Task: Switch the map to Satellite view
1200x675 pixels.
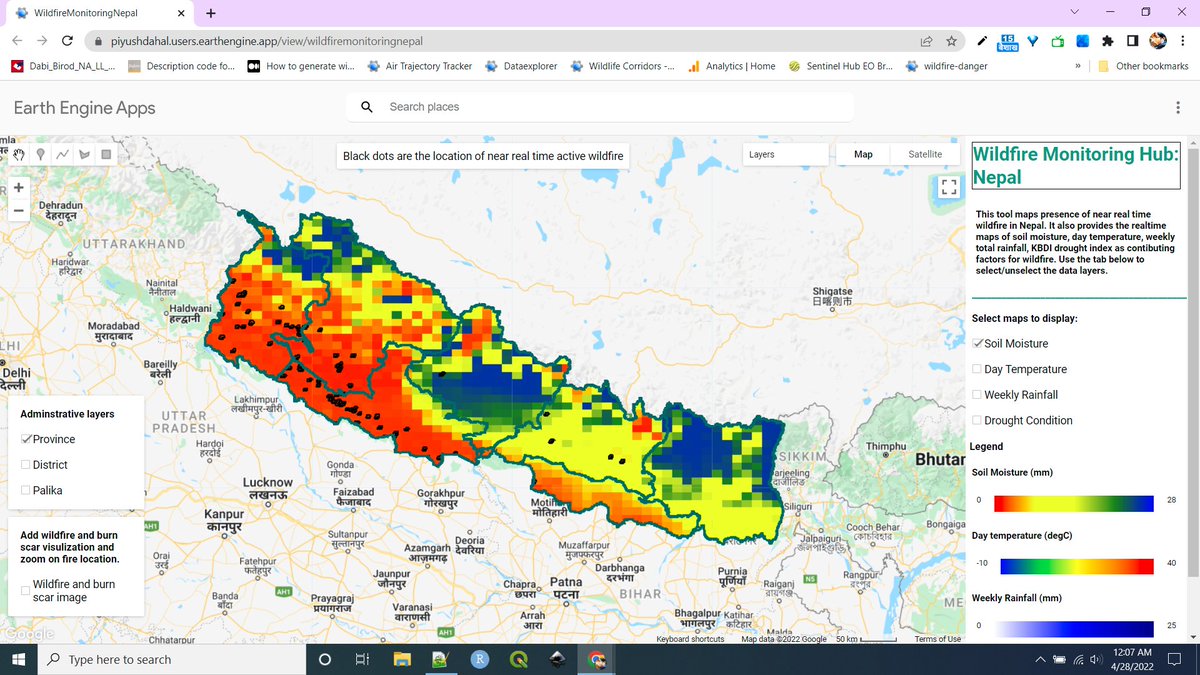Action: point(922,154)
